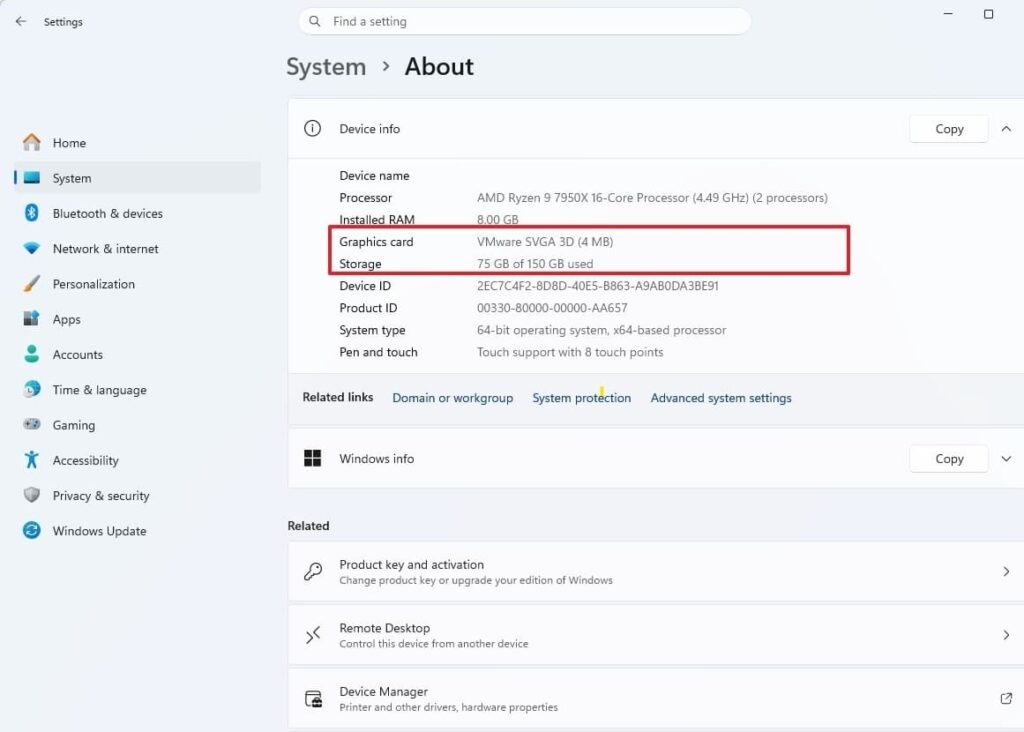
Task: Collapse the Device info section
Action: [1006, 129]
